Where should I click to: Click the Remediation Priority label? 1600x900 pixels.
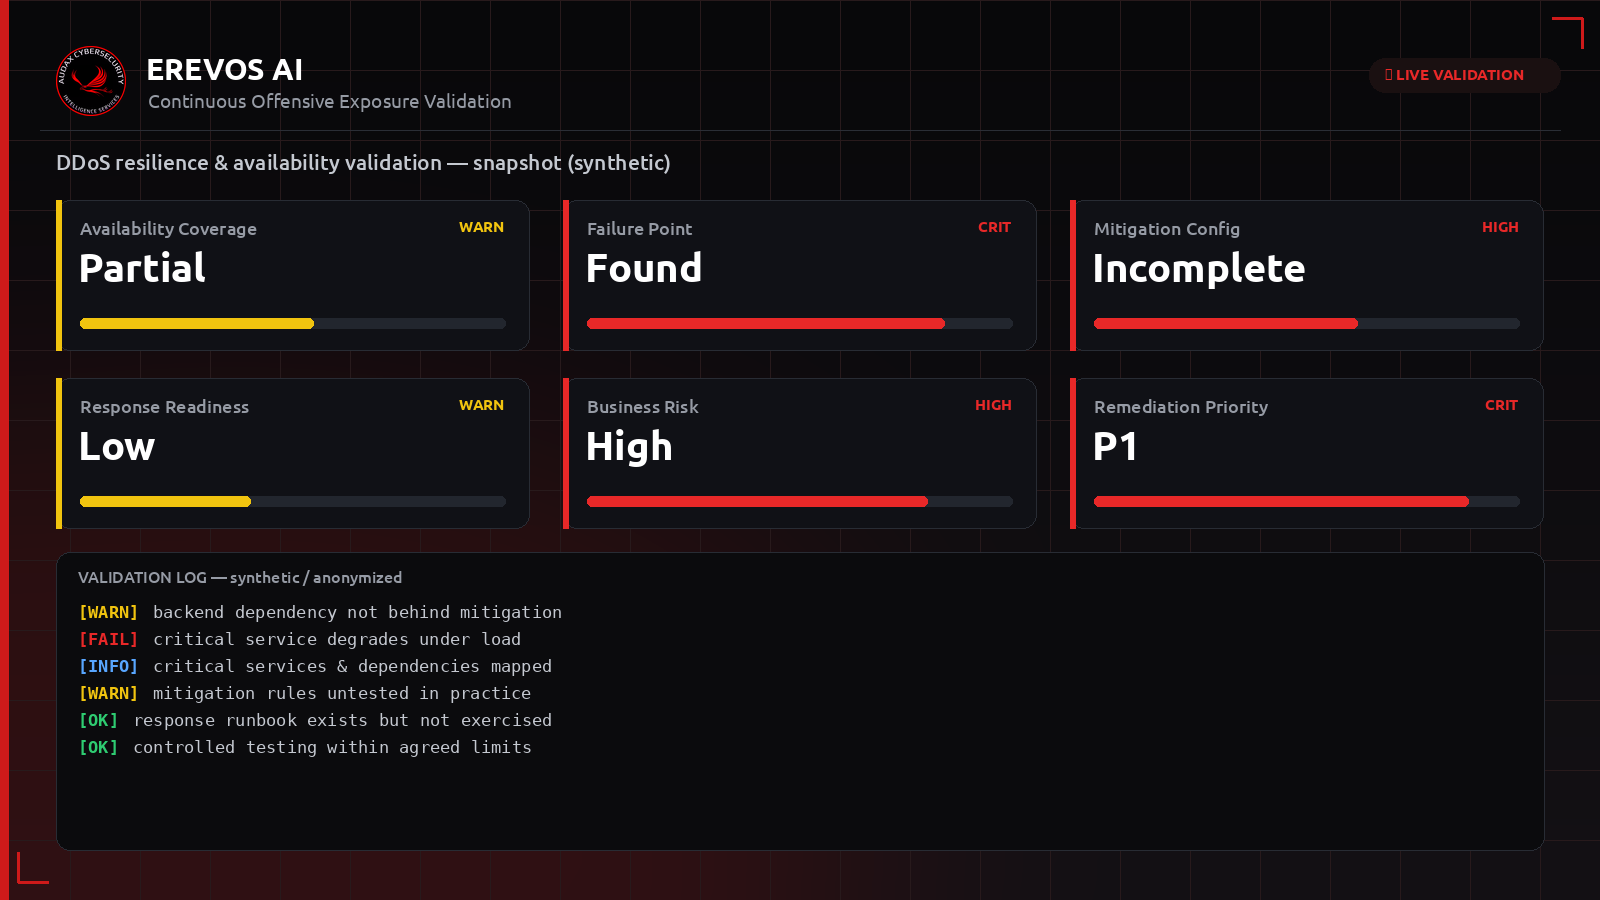1181,407
